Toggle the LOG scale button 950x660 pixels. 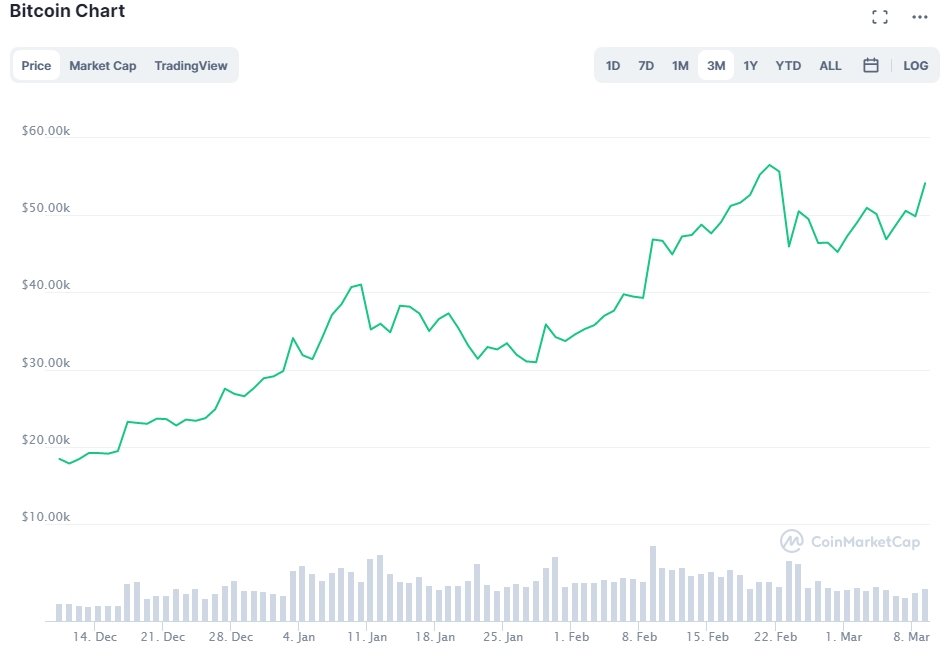coord(915,66)
